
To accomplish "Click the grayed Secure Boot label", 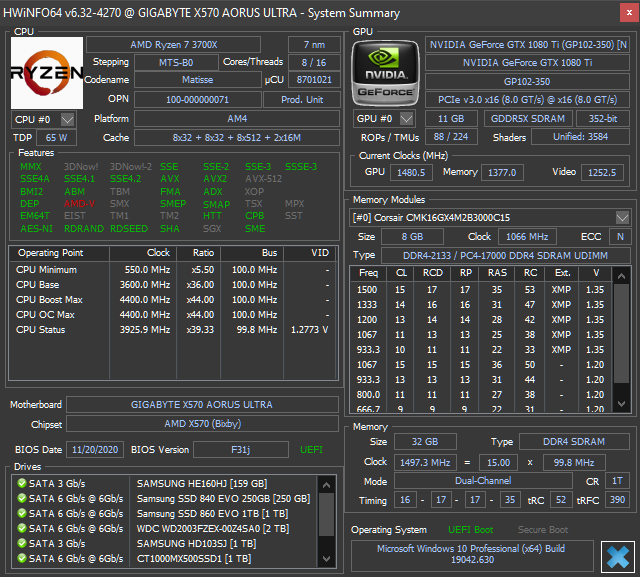I will click(542, 530).
